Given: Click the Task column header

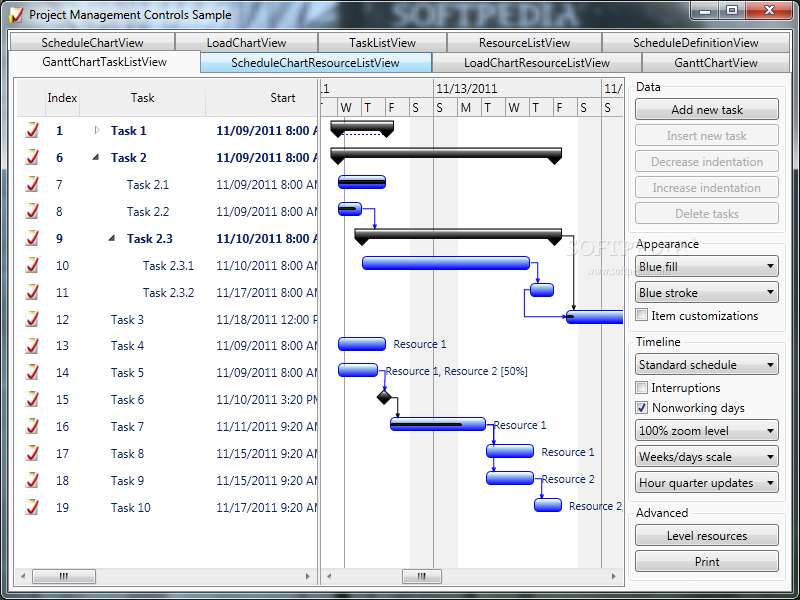Looking at the screenshot, I should [x=142, y=98].
